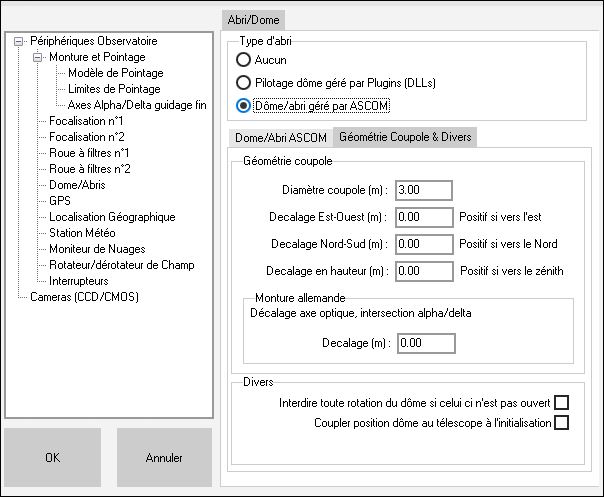Enable Interdire toute rotation du dôme checkbox

(x=561, y=403)
